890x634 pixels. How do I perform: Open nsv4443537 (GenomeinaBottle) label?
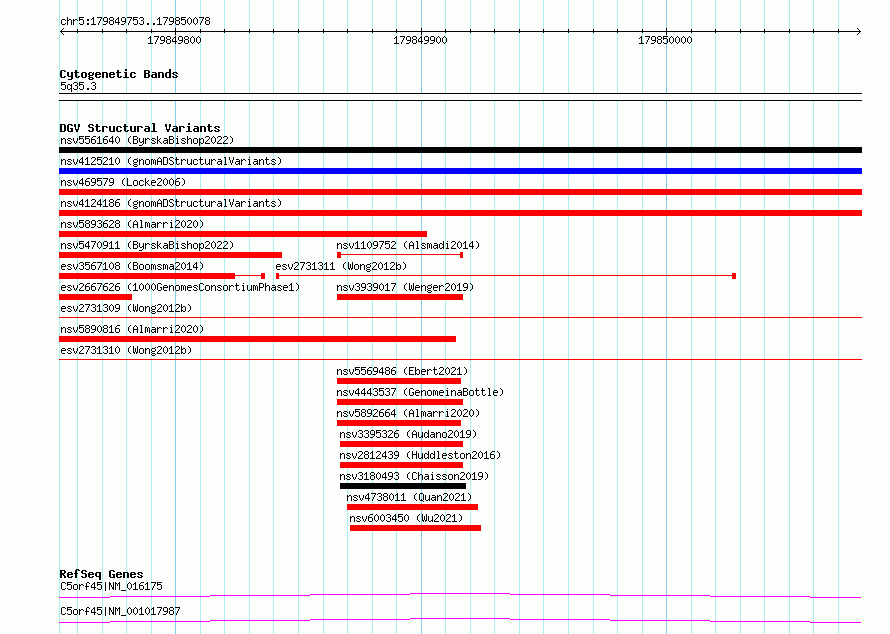pos(420,392)
